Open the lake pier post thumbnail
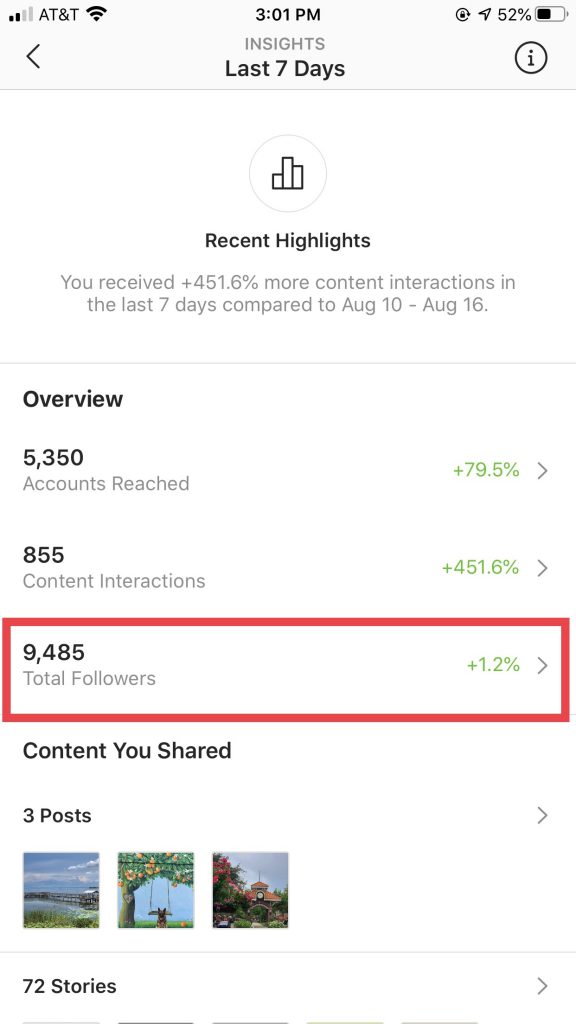This screenshot has width=576, height=1024. pyautogui.click(x=61, y=889)
